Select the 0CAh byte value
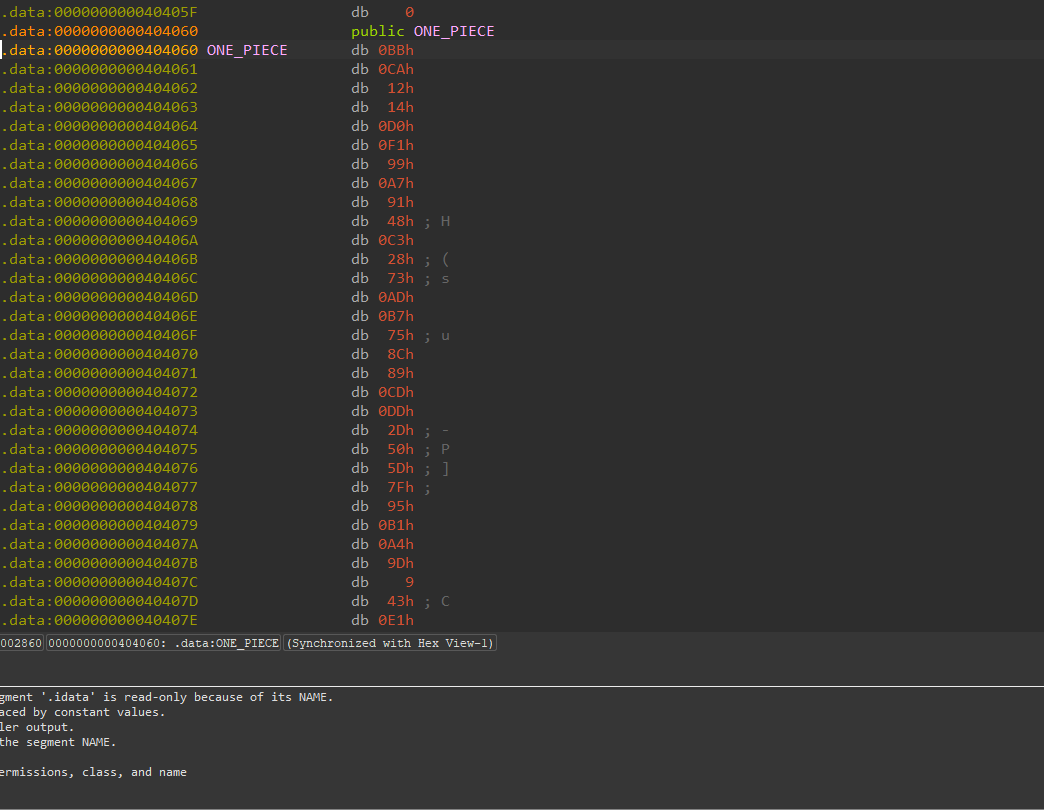This screenshot has width=1044, height=810. 395,69
